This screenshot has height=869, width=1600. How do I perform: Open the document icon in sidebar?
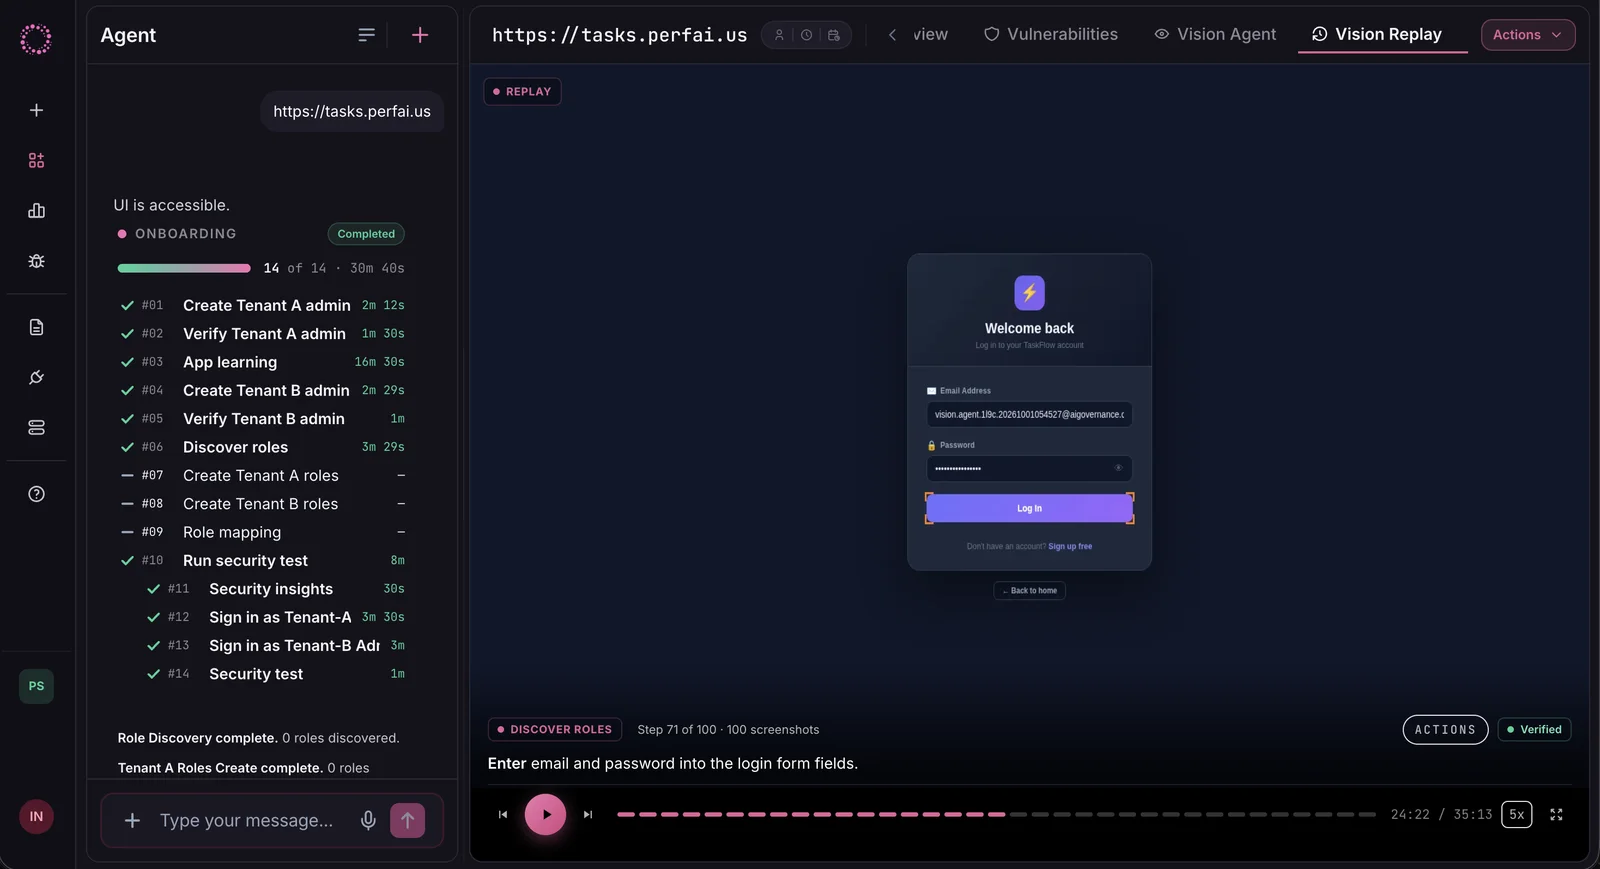[x=36, y=327]
